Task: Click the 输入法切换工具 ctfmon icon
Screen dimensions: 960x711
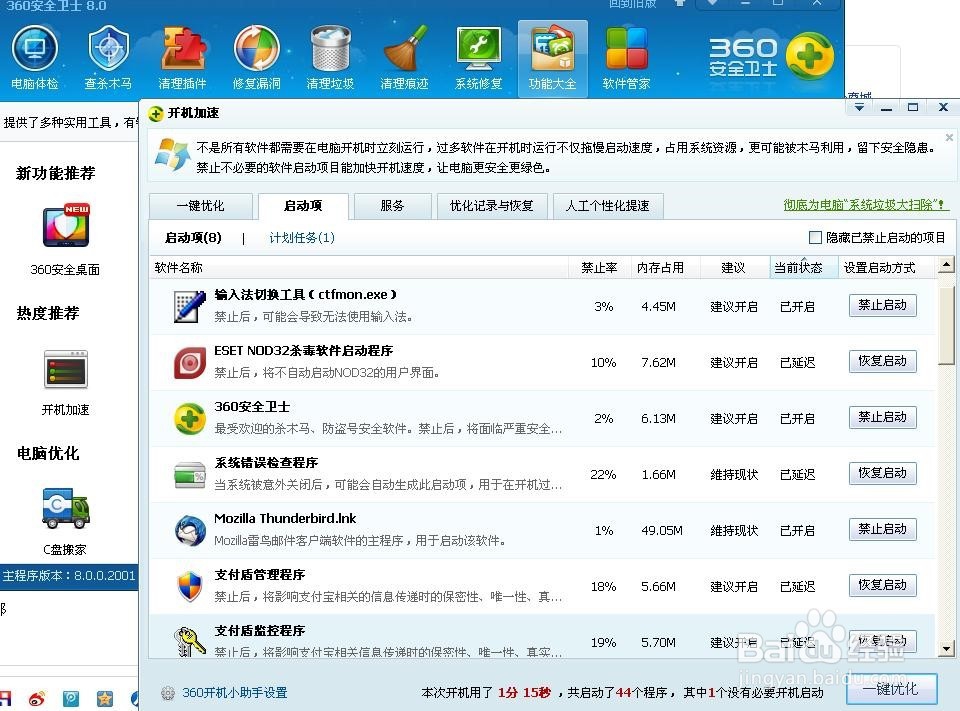Action: pyautogui.click(x=189, y=306)
